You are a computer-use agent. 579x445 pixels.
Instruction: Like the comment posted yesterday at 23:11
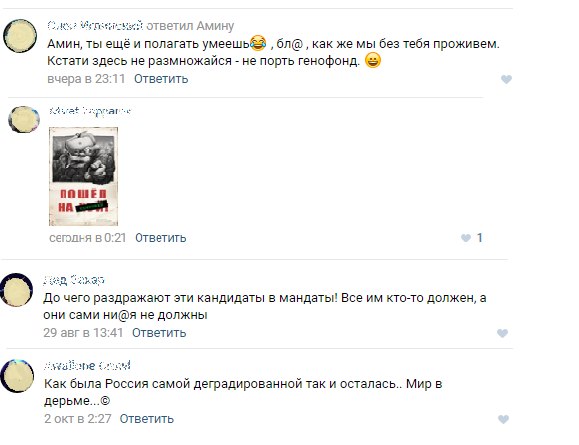tap(506, 79)
